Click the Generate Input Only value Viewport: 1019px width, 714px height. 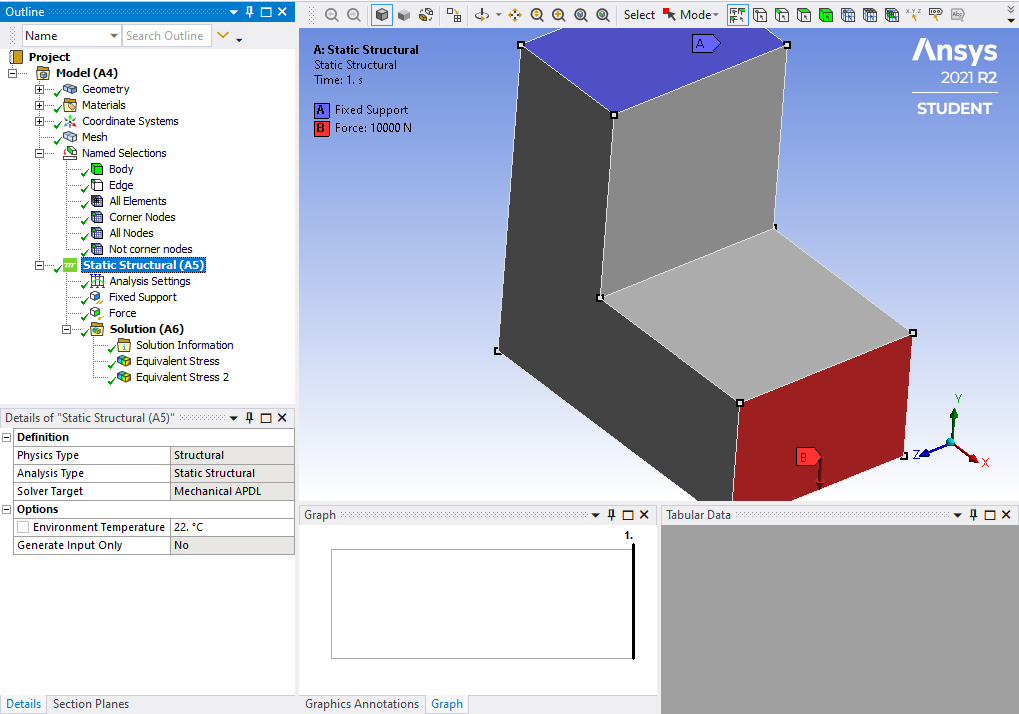tap(232, 545)
